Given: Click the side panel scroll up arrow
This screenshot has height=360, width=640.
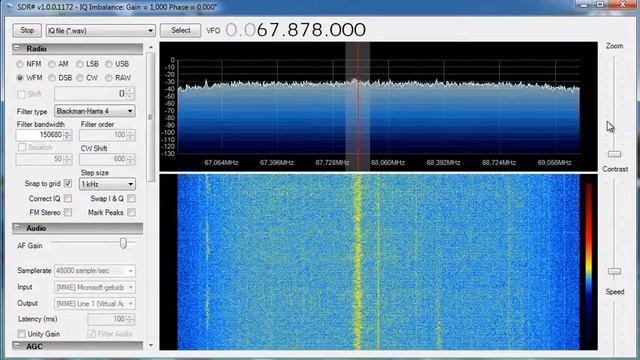Looking at the screenshot, I should pyautogui.click(x=151, y=47).
